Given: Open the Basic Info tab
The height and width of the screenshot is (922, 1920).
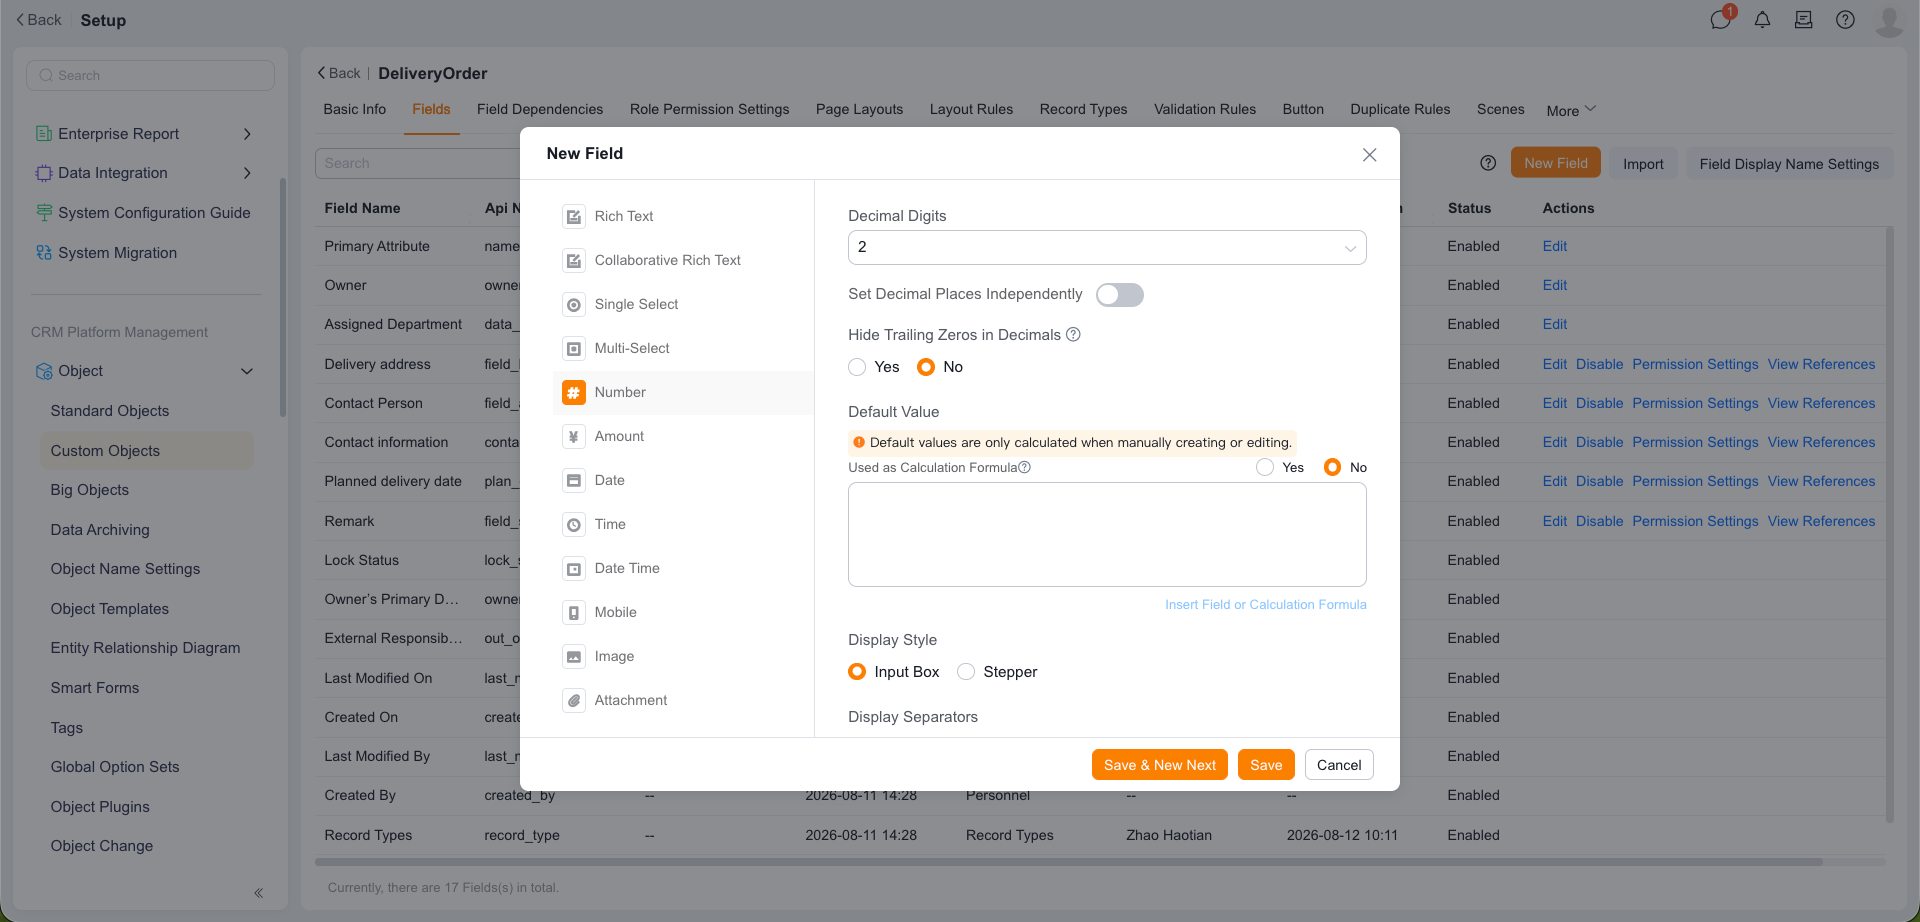Looking at the screenshot, I should tap(355, 109).
